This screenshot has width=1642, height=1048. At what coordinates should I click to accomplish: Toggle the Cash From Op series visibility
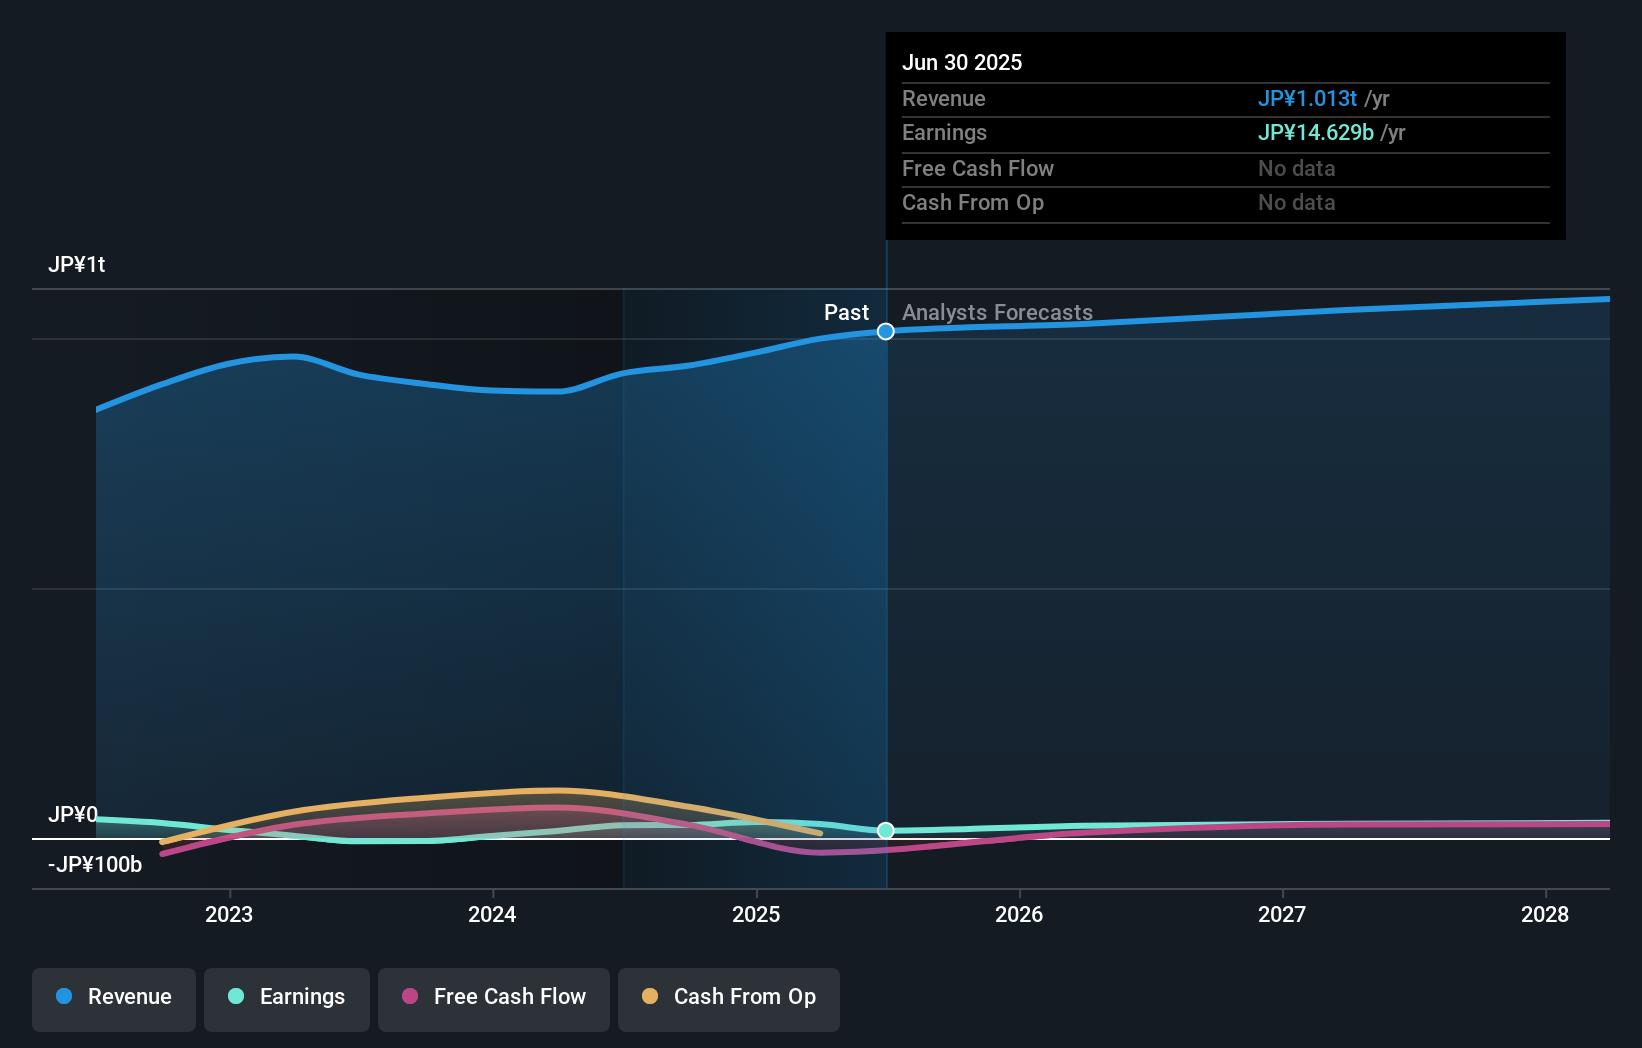point(728,997)
